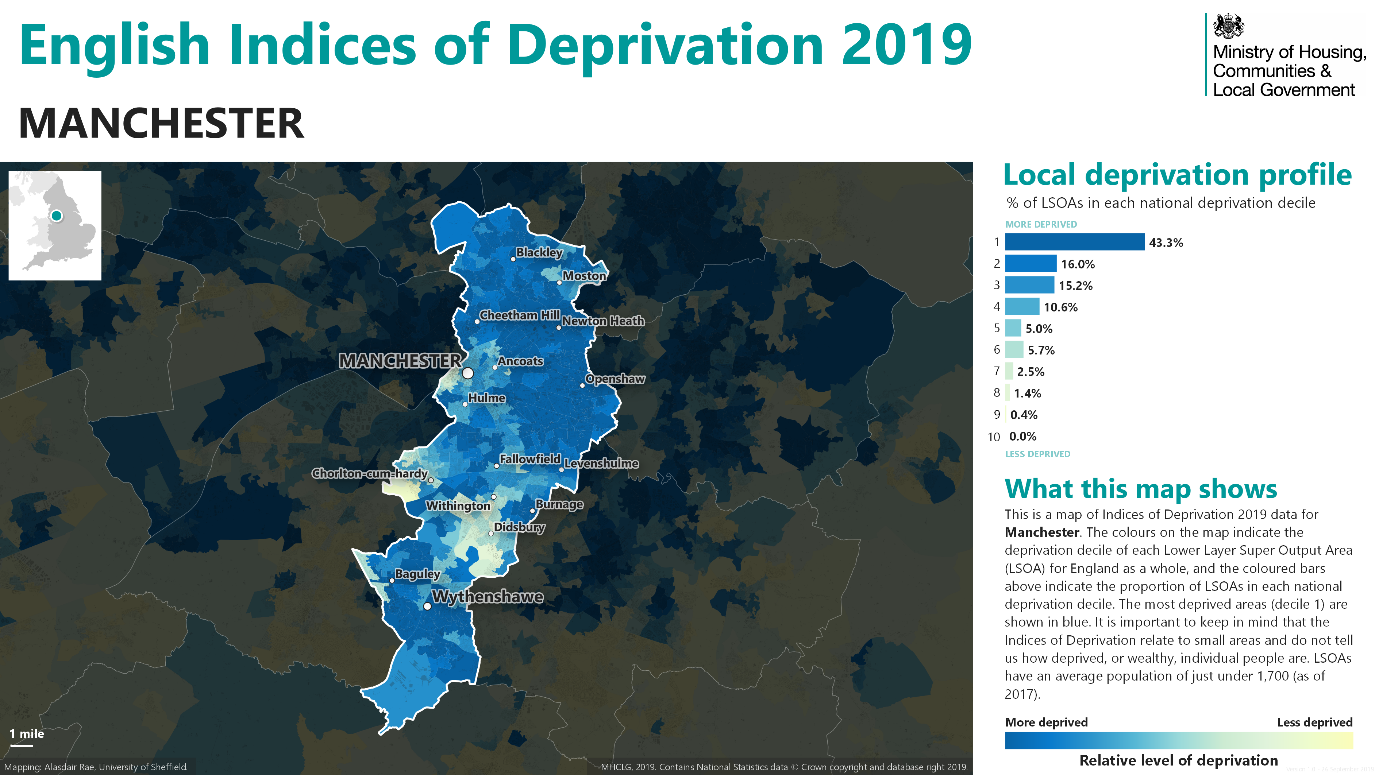1379x775 pixels.
Task: Select the Openshaw map marker
Action: tap(584, 385)
